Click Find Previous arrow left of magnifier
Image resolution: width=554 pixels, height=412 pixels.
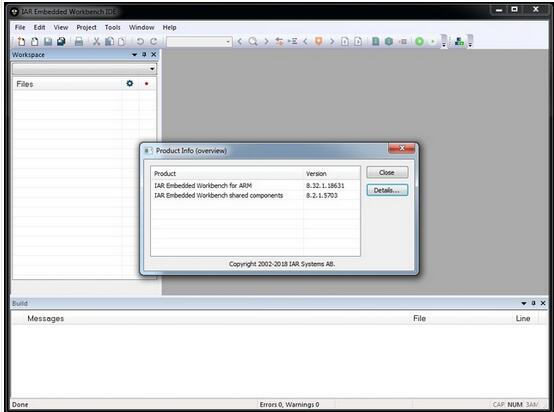click(240, 42)
